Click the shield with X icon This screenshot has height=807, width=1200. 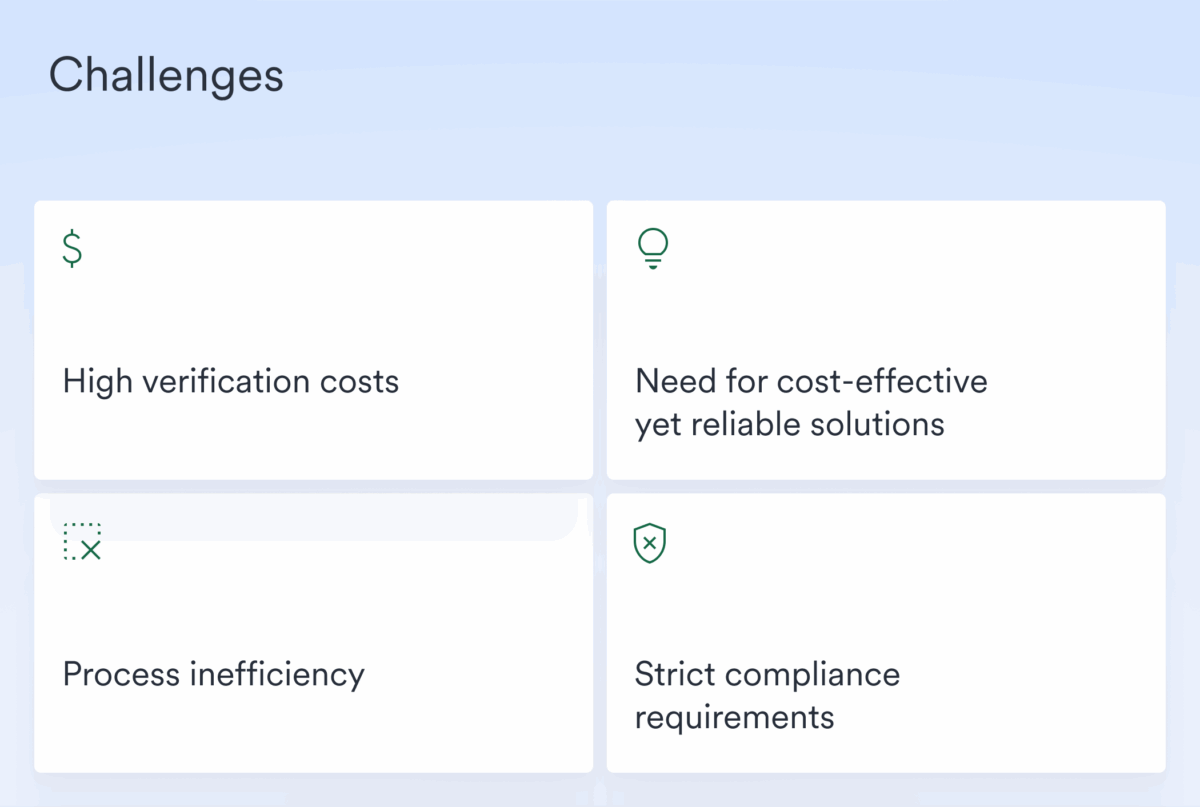(650, 542)
